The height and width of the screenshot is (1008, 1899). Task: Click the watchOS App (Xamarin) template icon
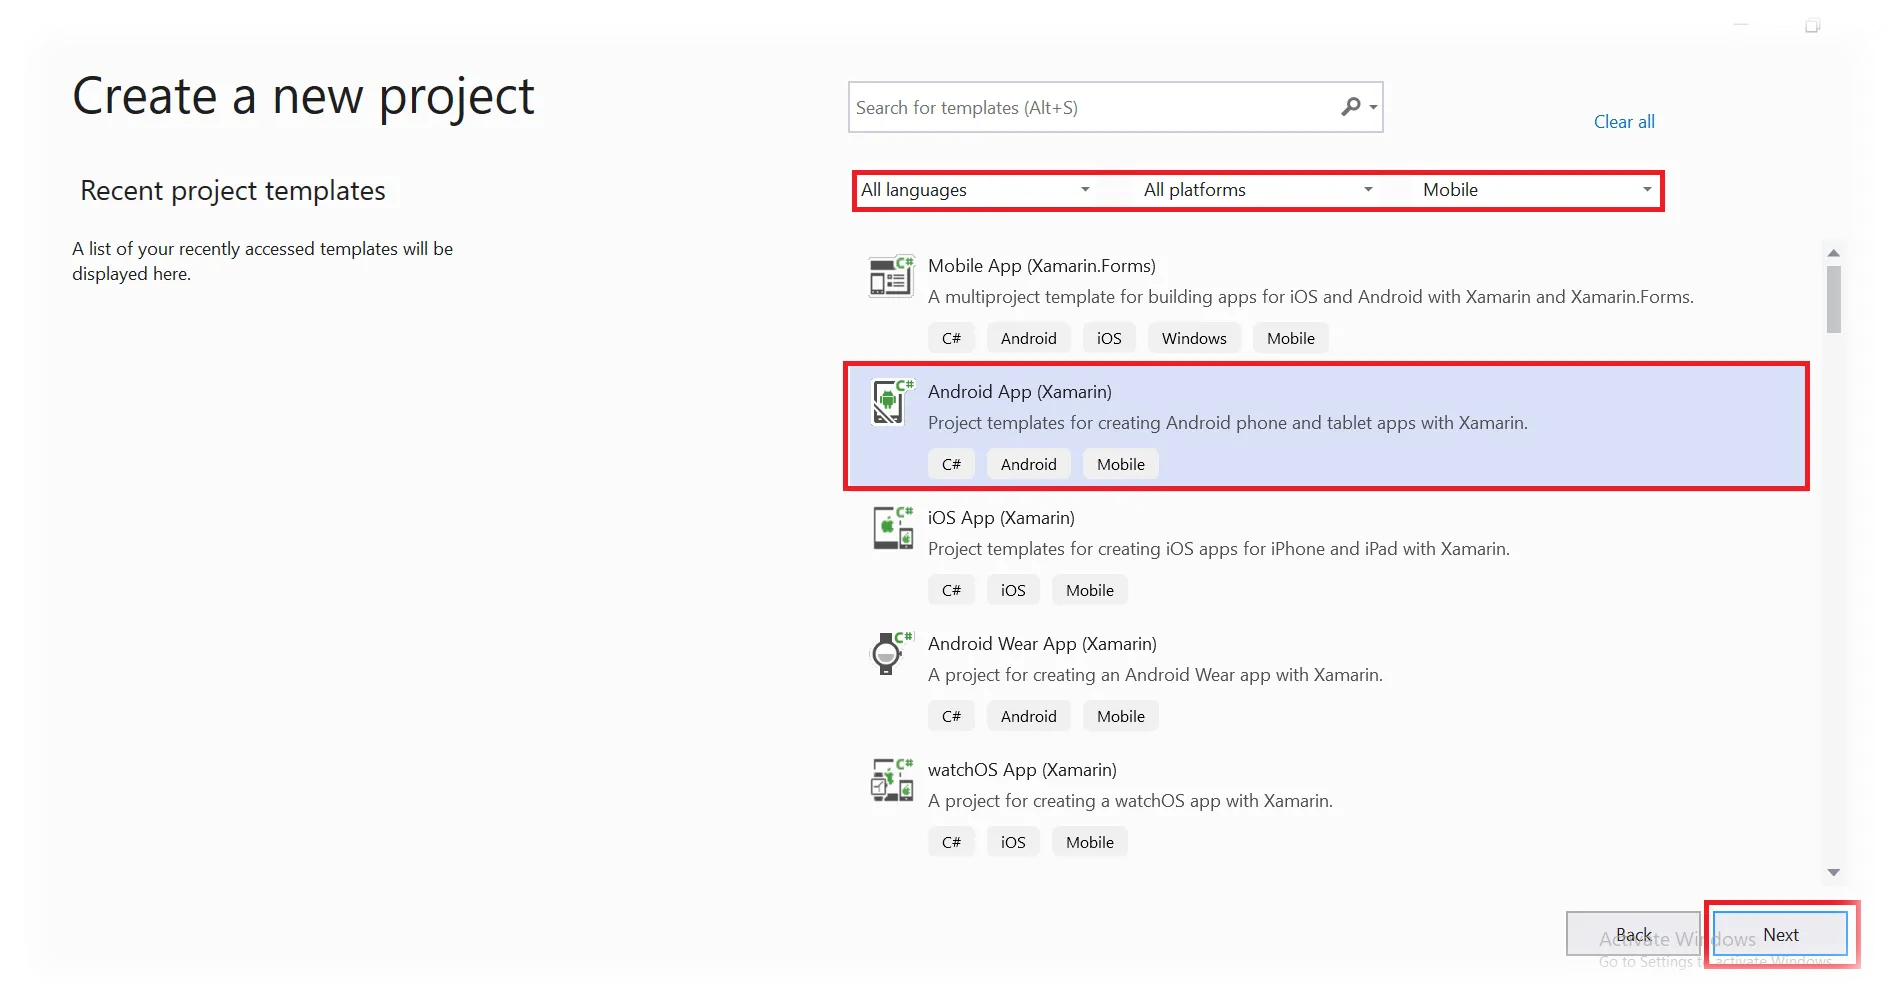pos(890,781)
